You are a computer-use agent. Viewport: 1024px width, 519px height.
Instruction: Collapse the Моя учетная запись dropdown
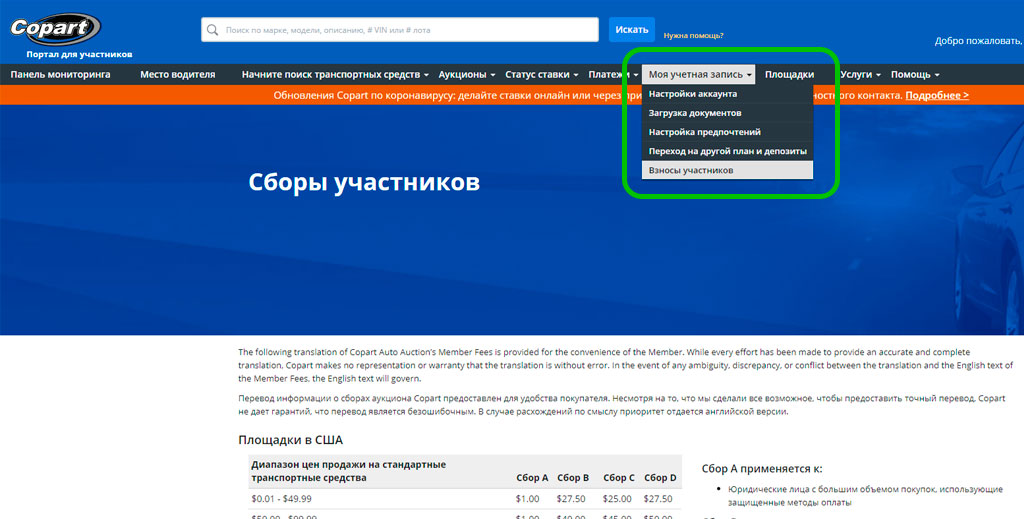(699, 74)
